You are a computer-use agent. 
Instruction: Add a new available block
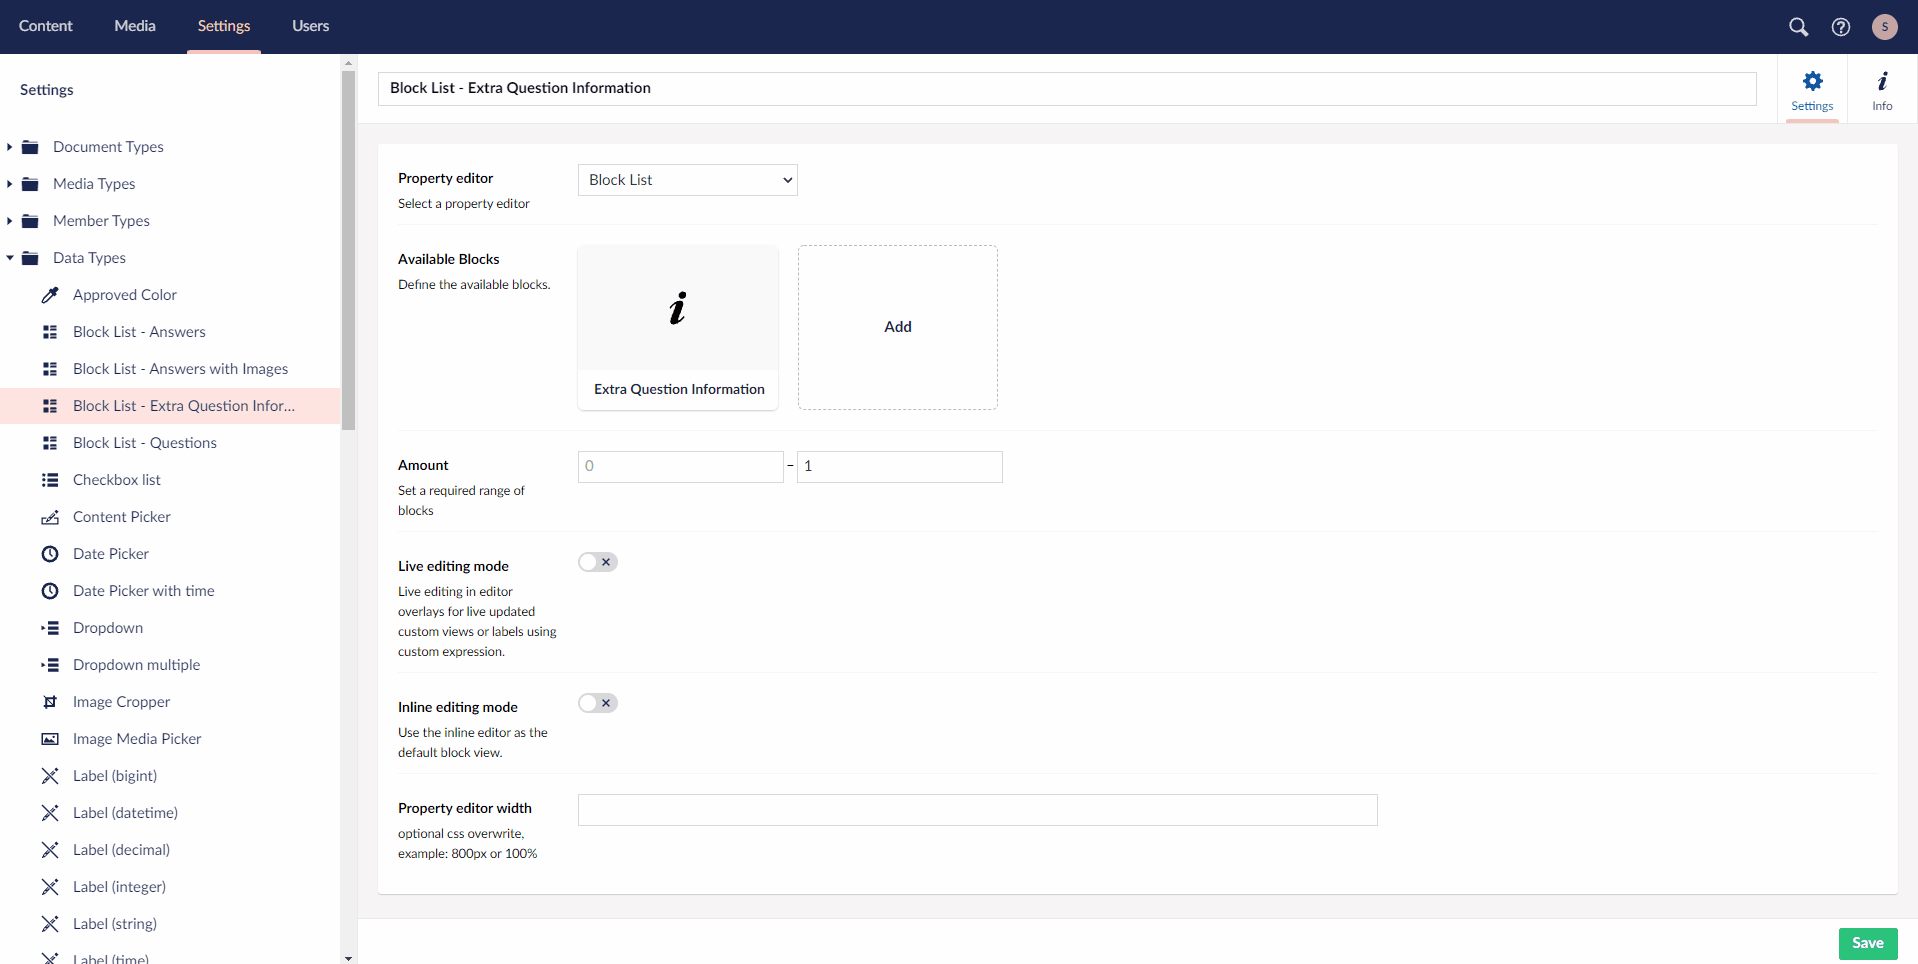pos(896,327)
